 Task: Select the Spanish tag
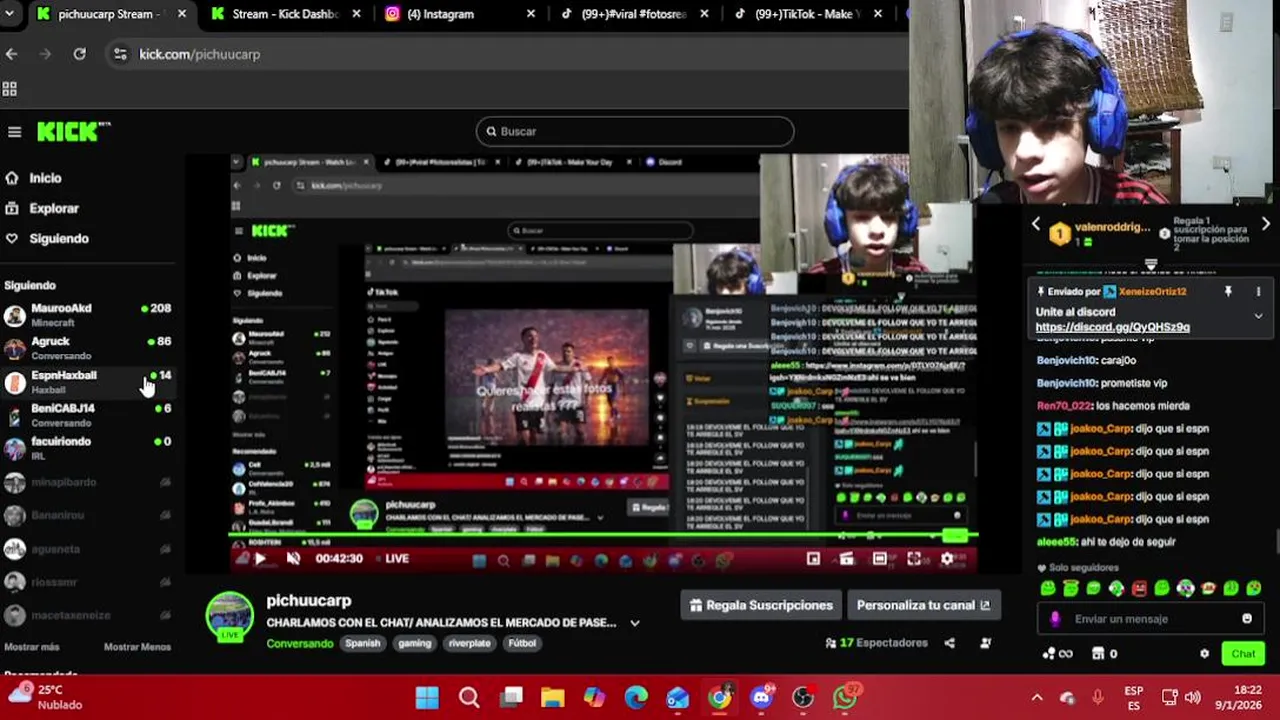[x=363, y=643]
